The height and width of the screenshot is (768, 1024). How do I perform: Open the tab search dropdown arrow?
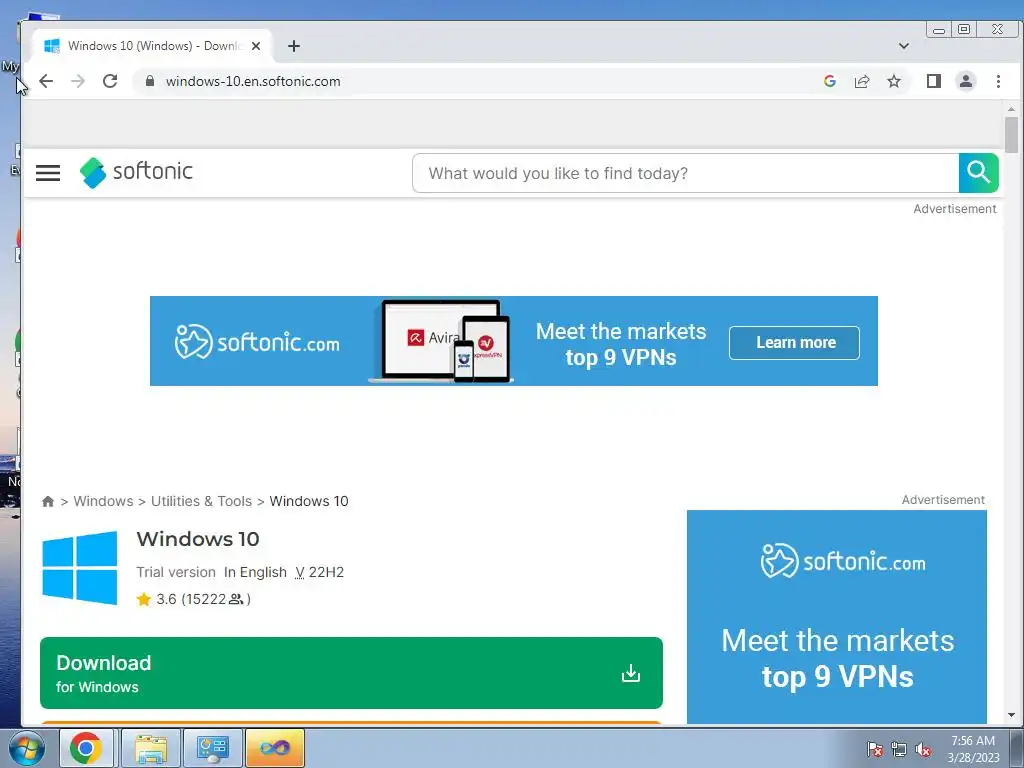pos(904,46)
